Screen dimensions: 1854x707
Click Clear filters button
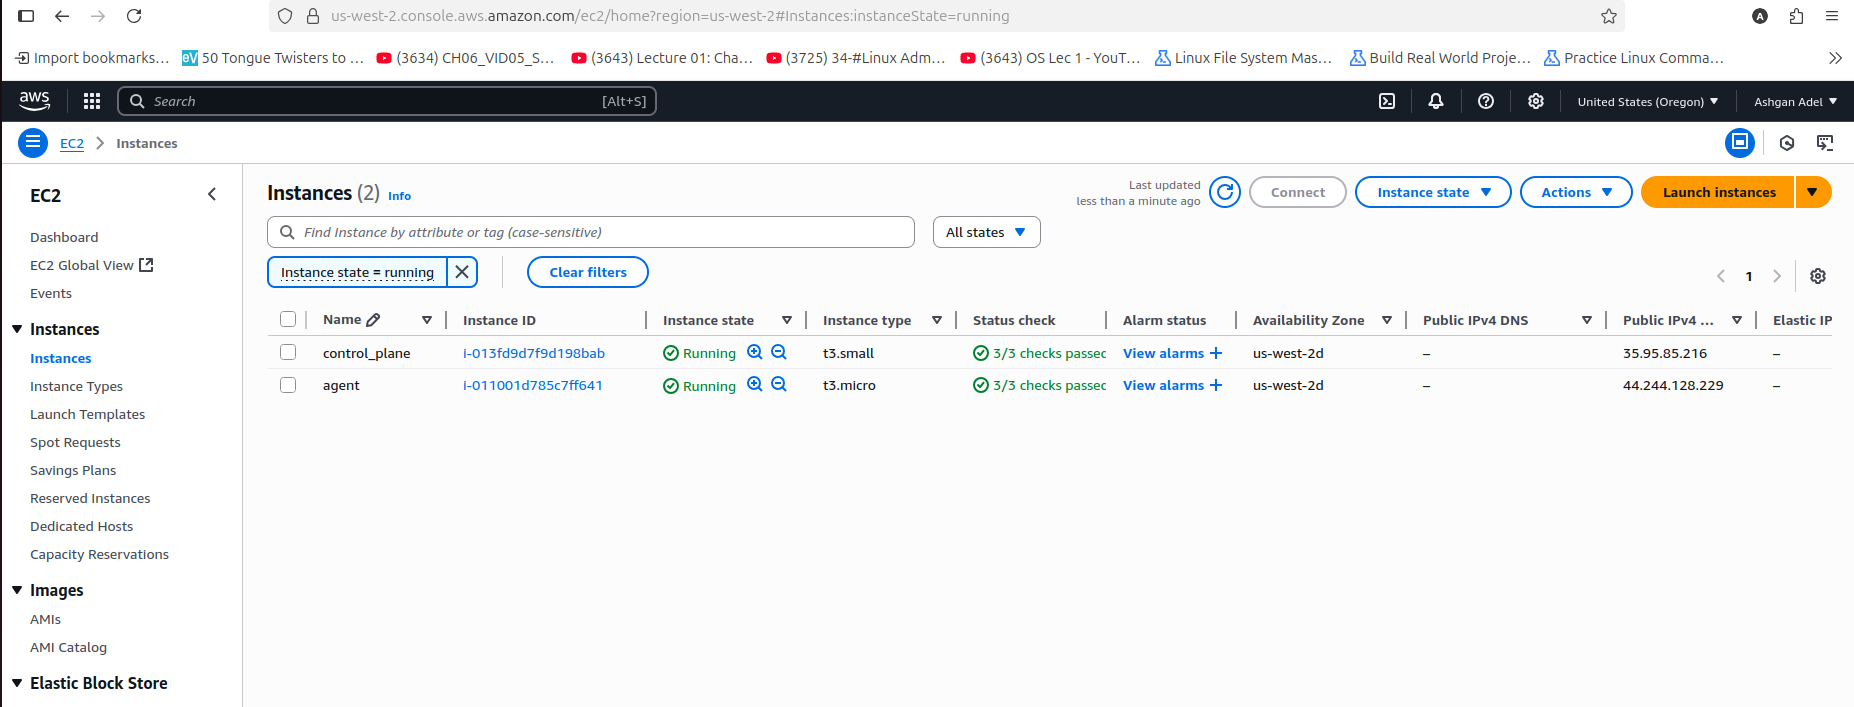click(588, 272)
